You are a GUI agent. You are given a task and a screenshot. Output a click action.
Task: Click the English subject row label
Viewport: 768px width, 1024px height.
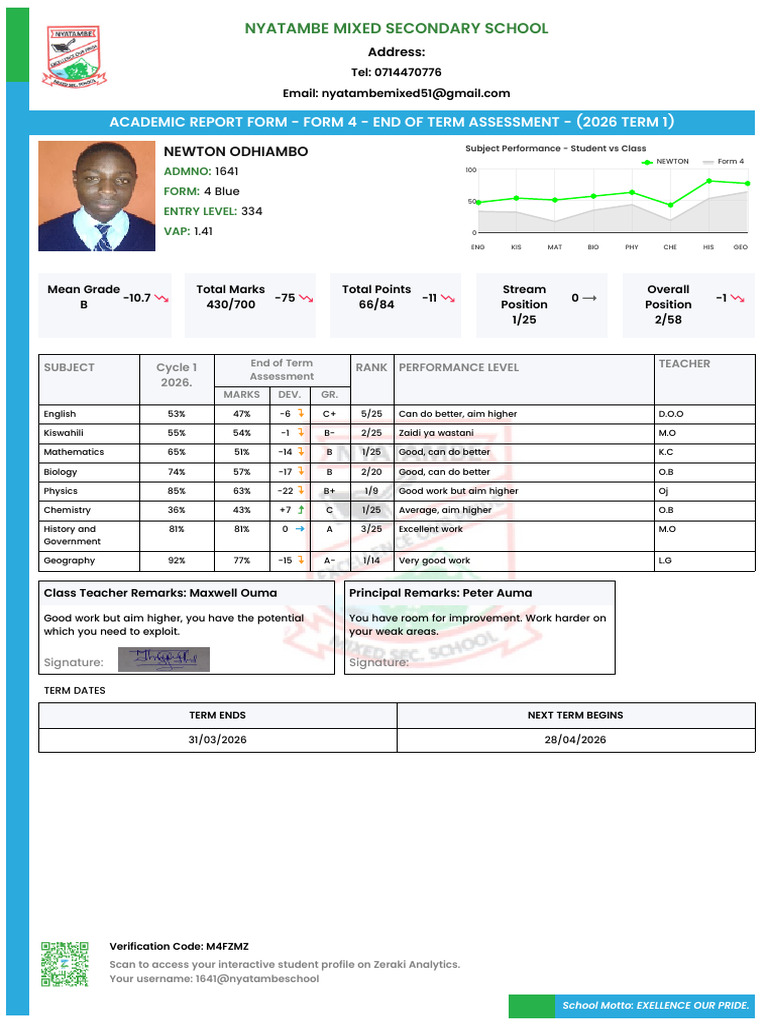59,414
